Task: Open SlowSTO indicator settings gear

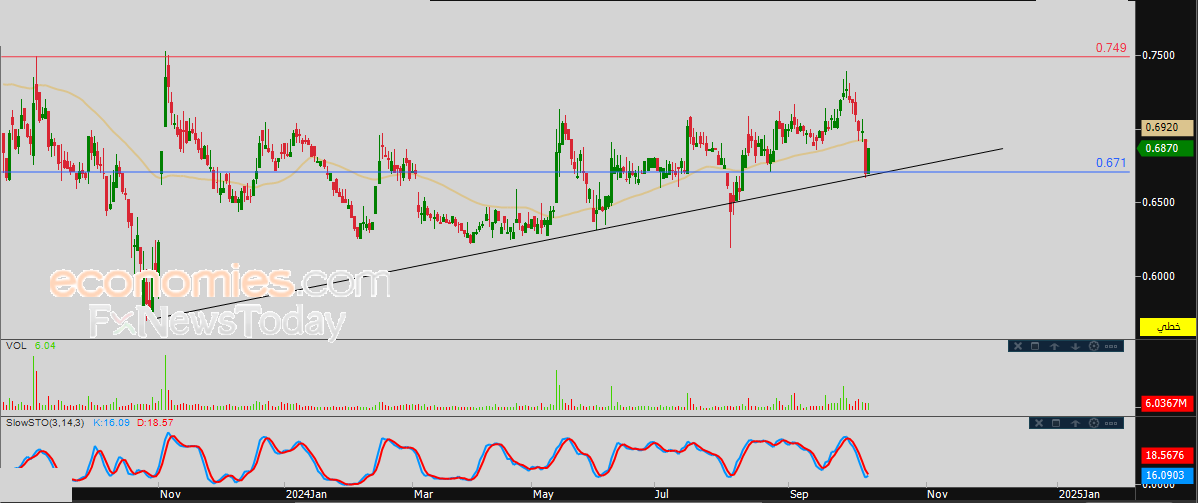Action: point(1094,423)
